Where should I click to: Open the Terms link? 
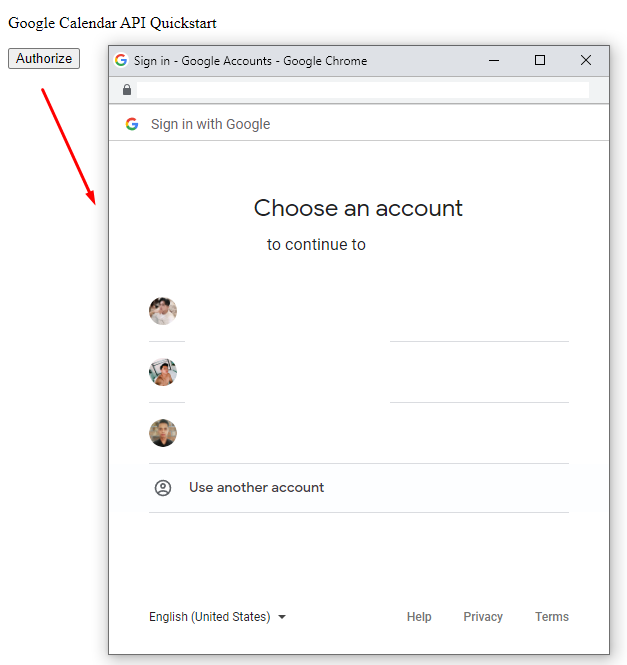[x=551, y=617]
